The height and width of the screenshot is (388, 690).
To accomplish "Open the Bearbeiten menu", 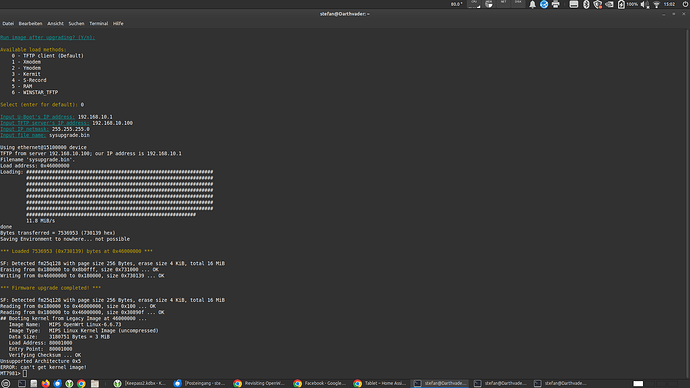I will 30,24.
